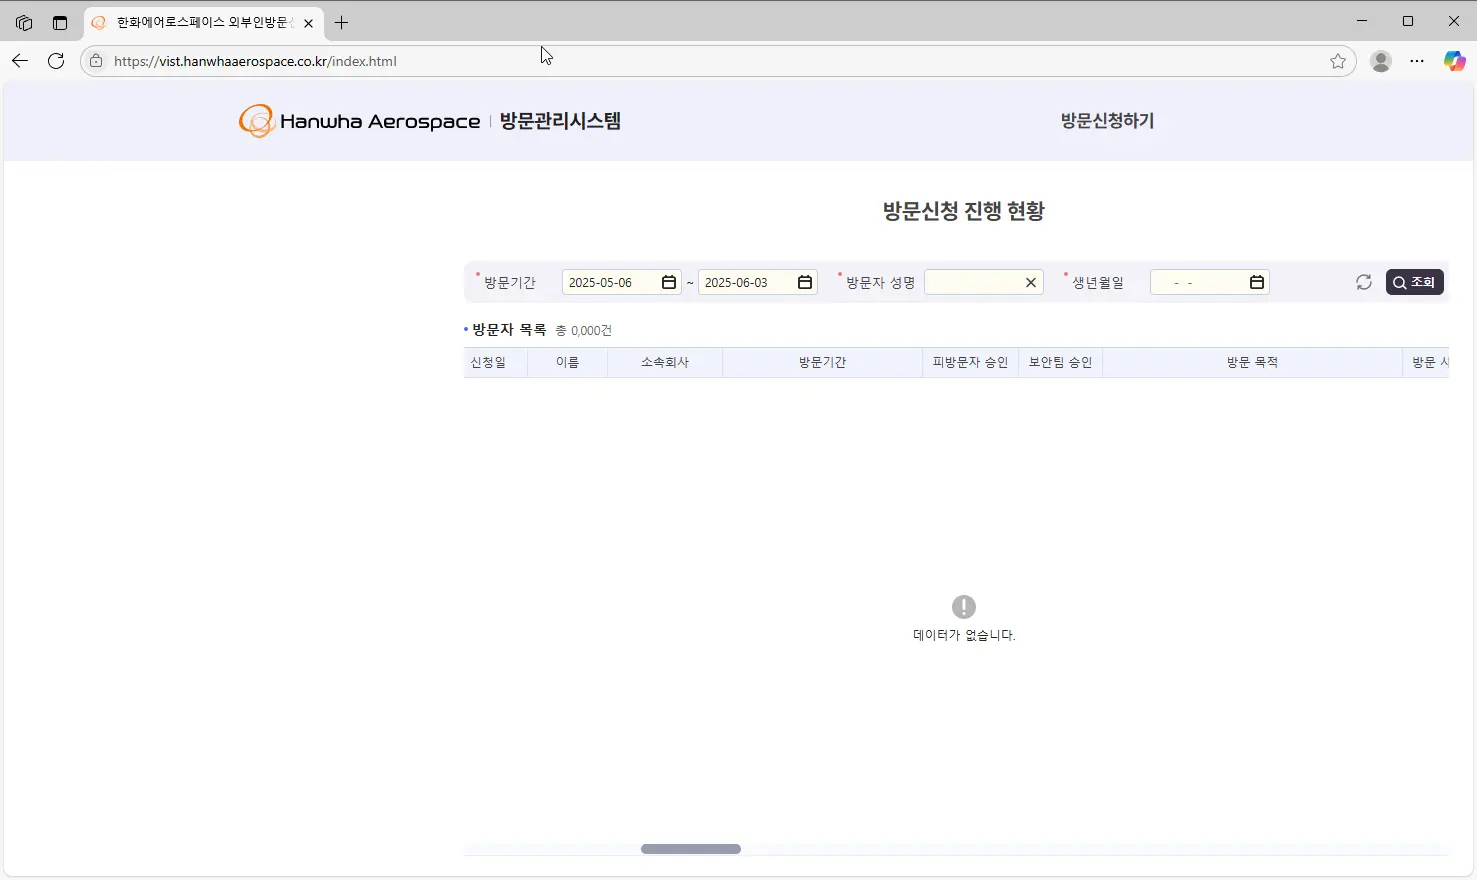This screenshot has height=880, width=1477.
Task: Open a new browser tab
Action: pyautogui.click(x=341, y=22)
